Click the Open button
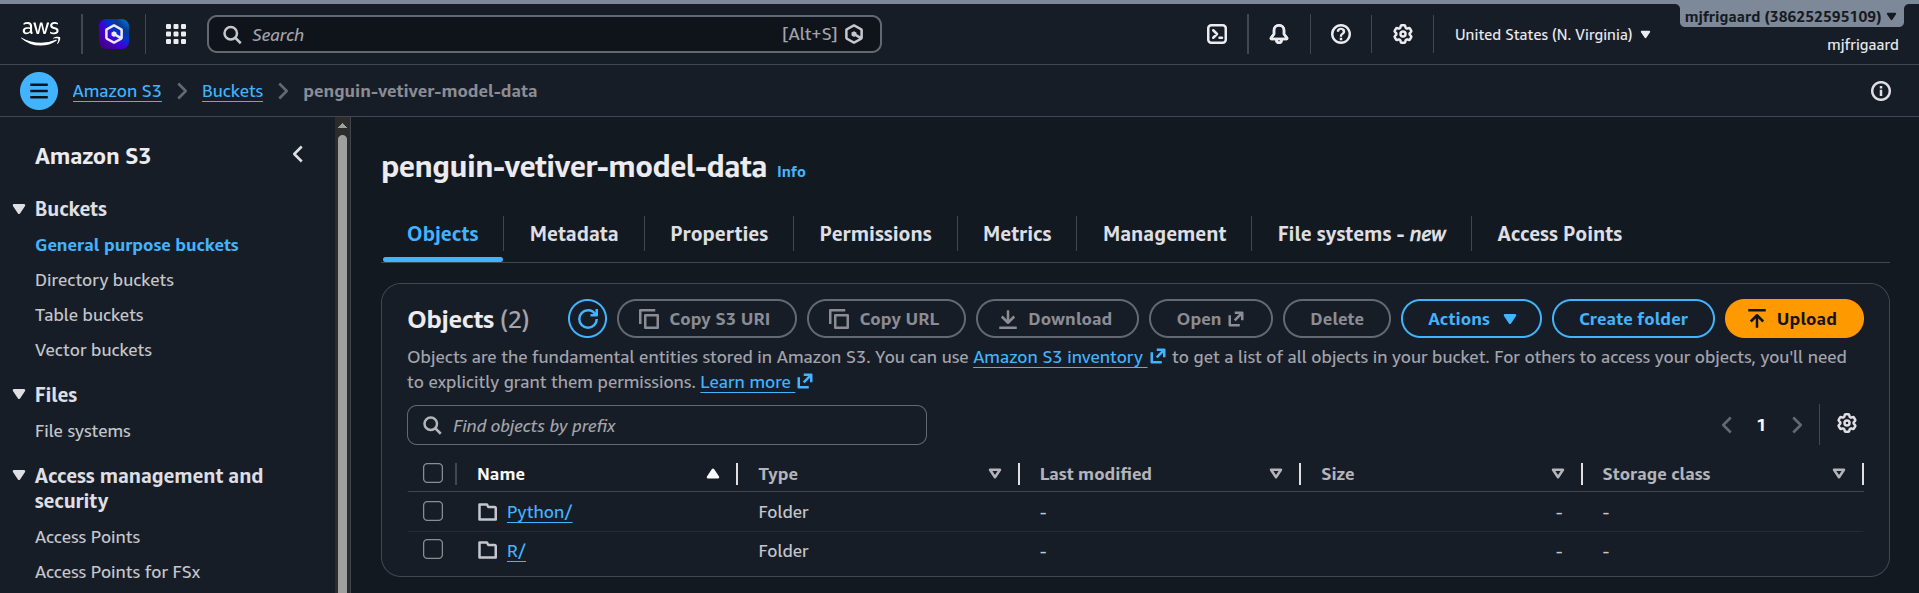The width and height of the screenshot is (1919, 593). [1211, 319]
